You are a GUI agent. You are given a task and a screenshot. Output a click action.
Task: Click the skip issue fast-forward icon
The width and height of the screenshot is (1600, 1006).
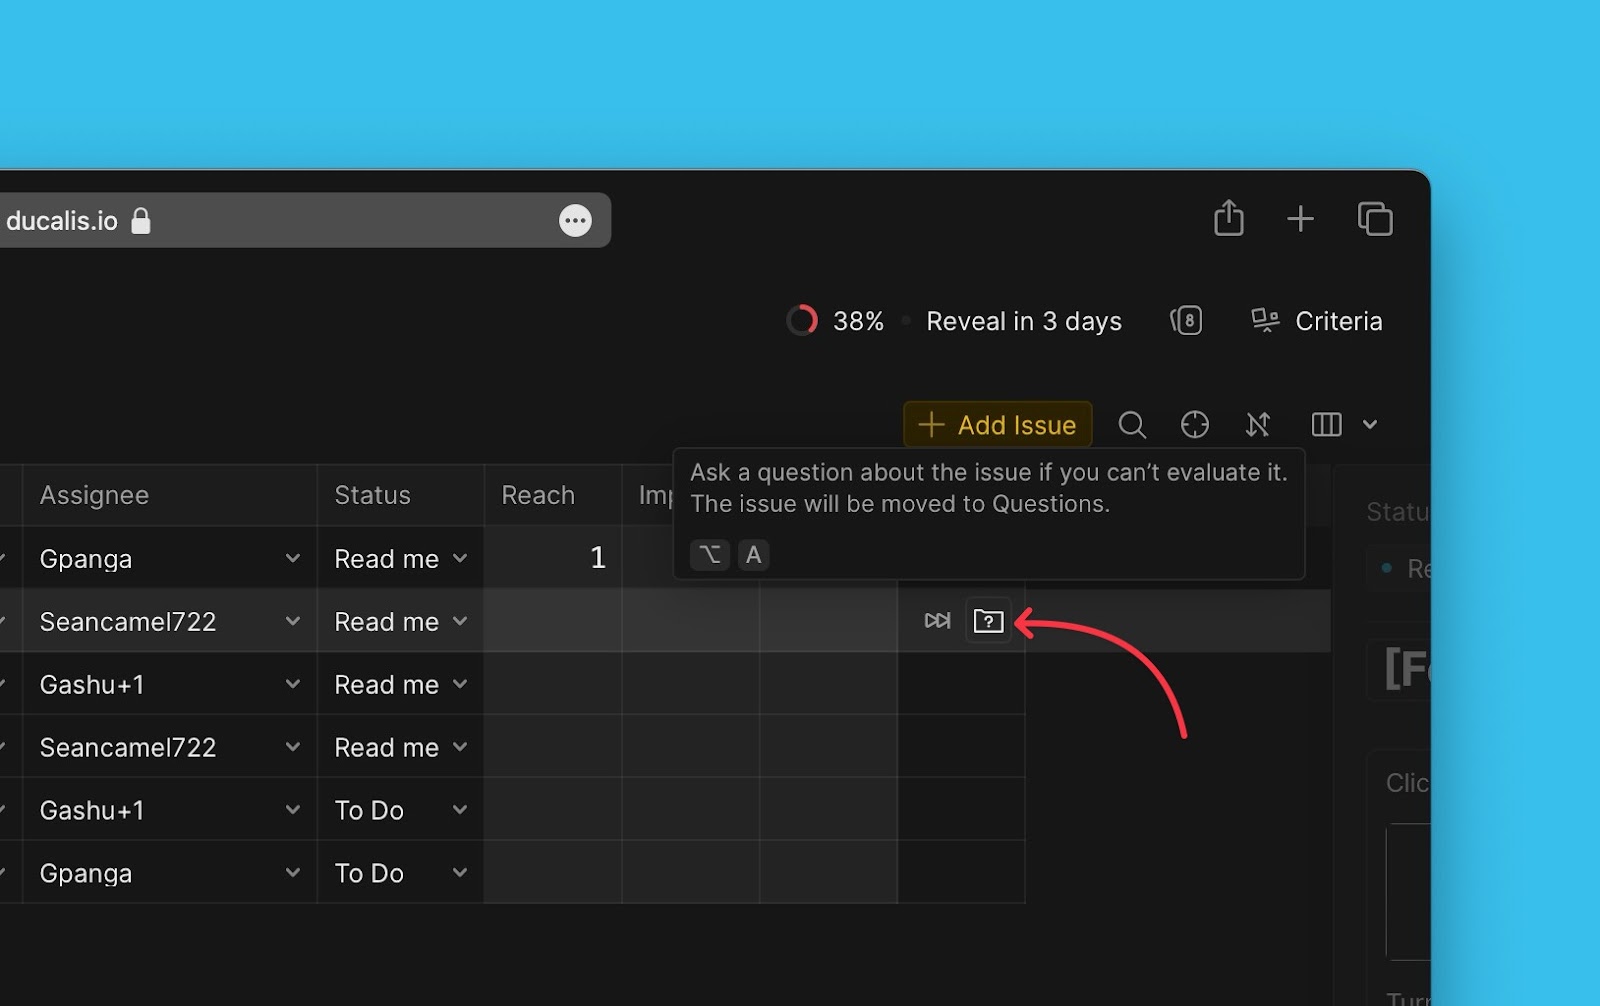pyautogui.click(x=937, y=621)
